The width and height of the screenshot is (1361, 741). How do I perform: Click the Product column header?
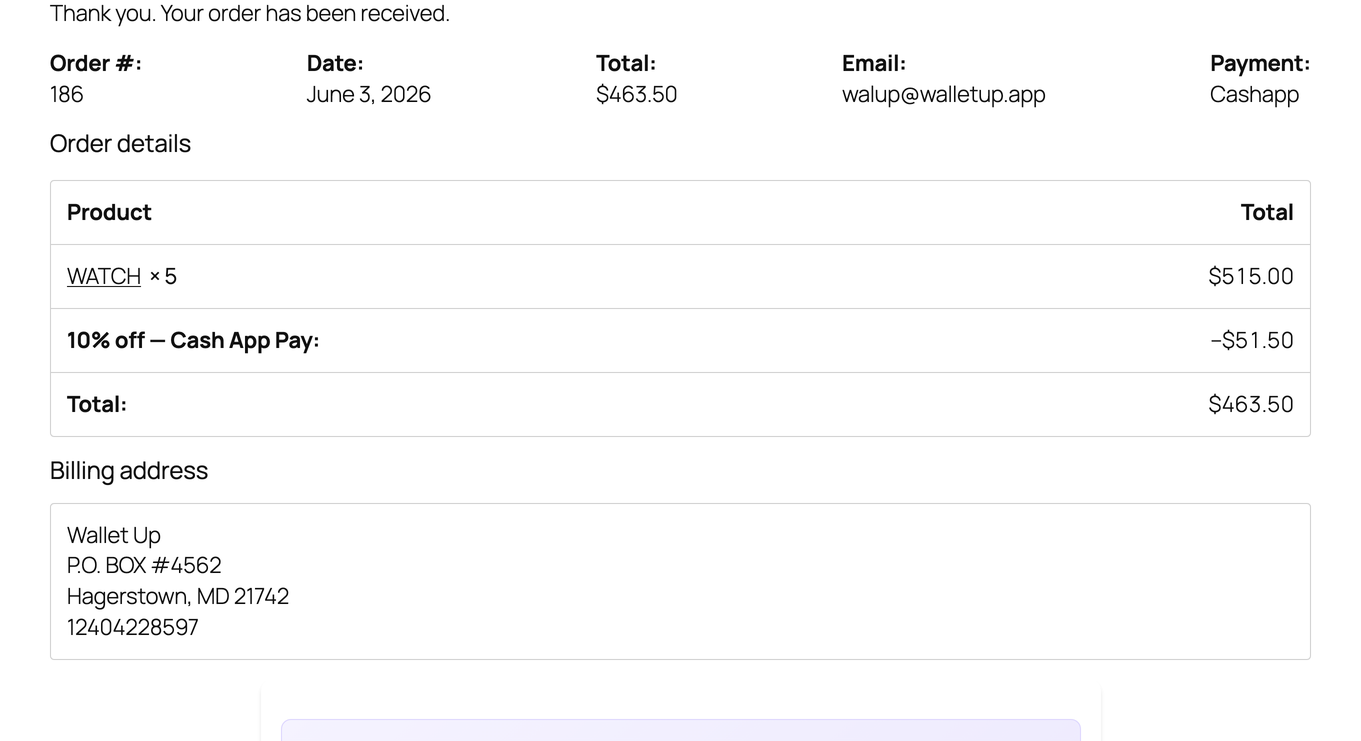[109, 212]
